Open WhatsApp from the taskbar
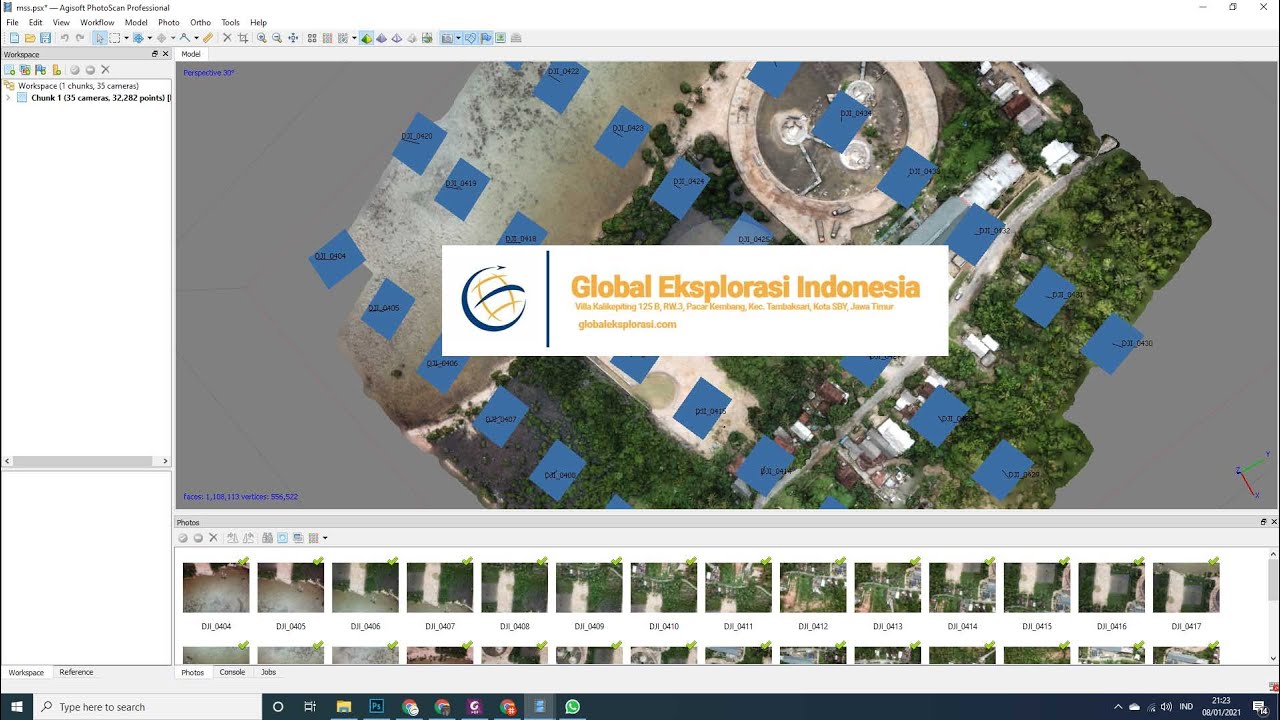 (x=572, y=707)
